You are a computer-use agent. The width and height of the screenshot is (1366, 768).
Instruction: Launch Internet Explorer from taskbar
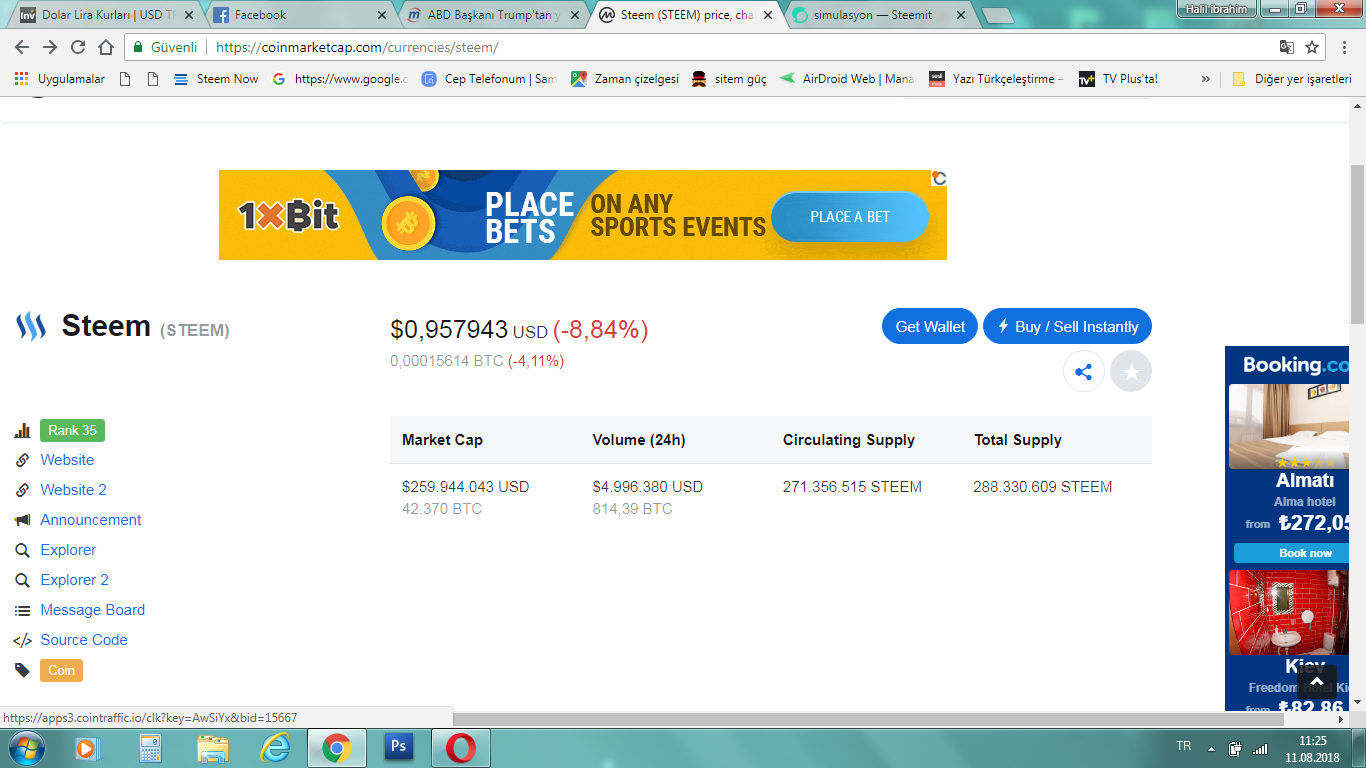pyautogui.click(x=274, y=747)
